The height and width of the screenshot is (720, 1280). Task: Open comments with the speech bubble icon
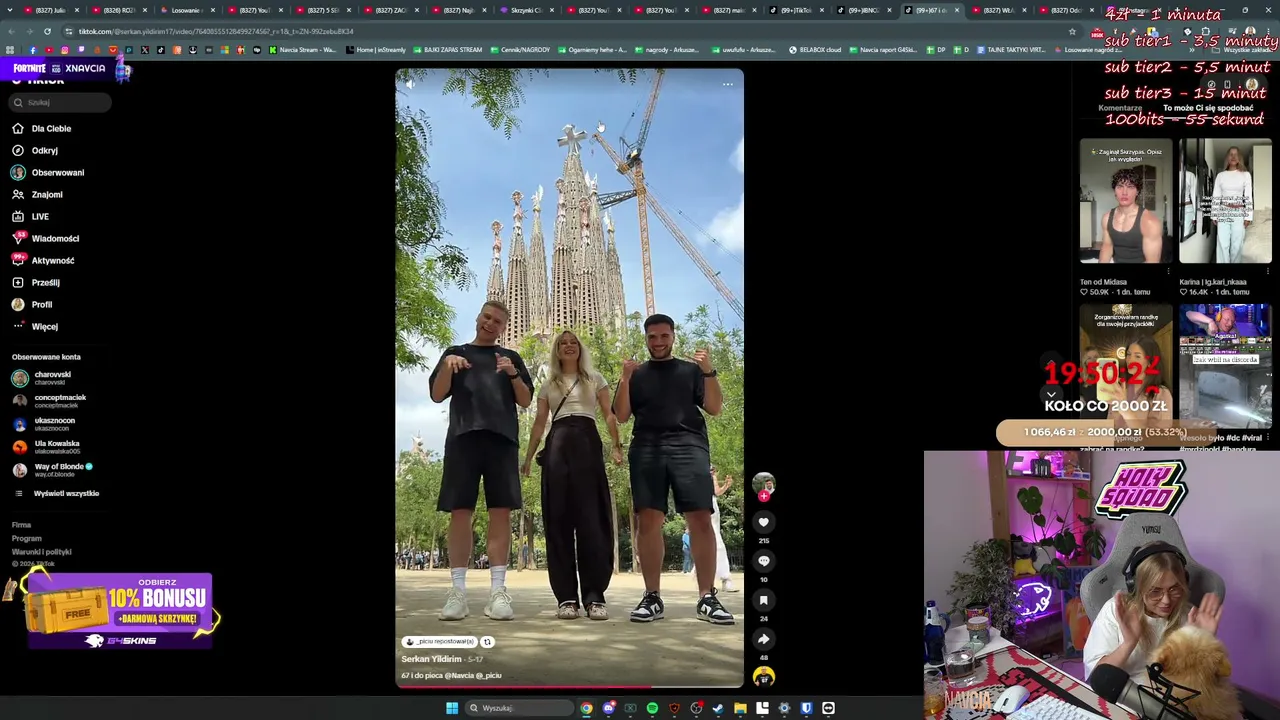(x=763, y=561)
